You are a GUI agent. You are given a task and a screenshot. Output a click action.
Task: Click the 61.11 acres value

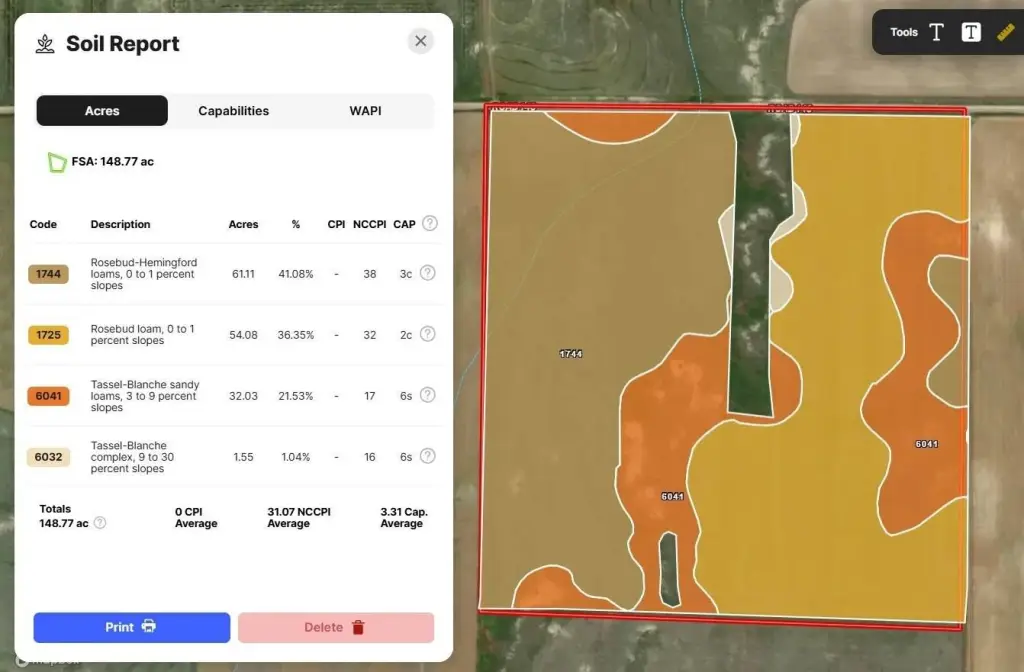click(244, 274)
